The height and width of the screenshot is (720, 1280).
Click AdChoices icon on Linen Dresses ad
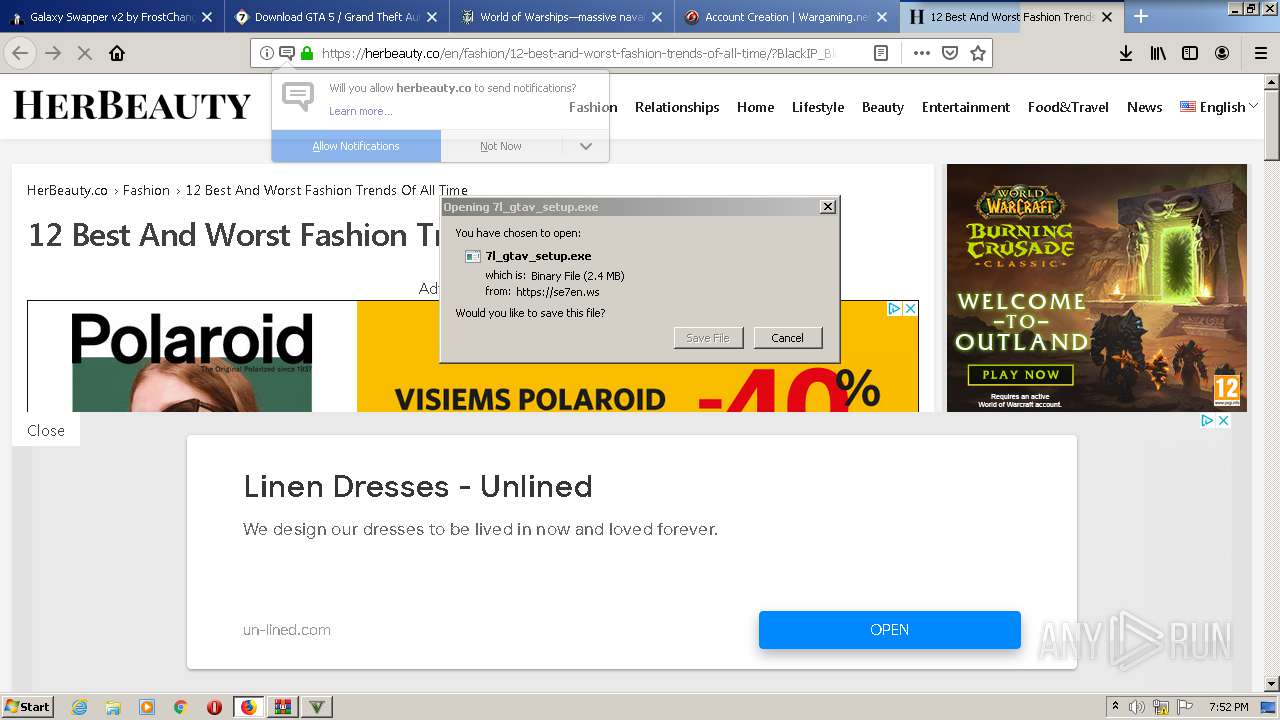(1207, 421)
